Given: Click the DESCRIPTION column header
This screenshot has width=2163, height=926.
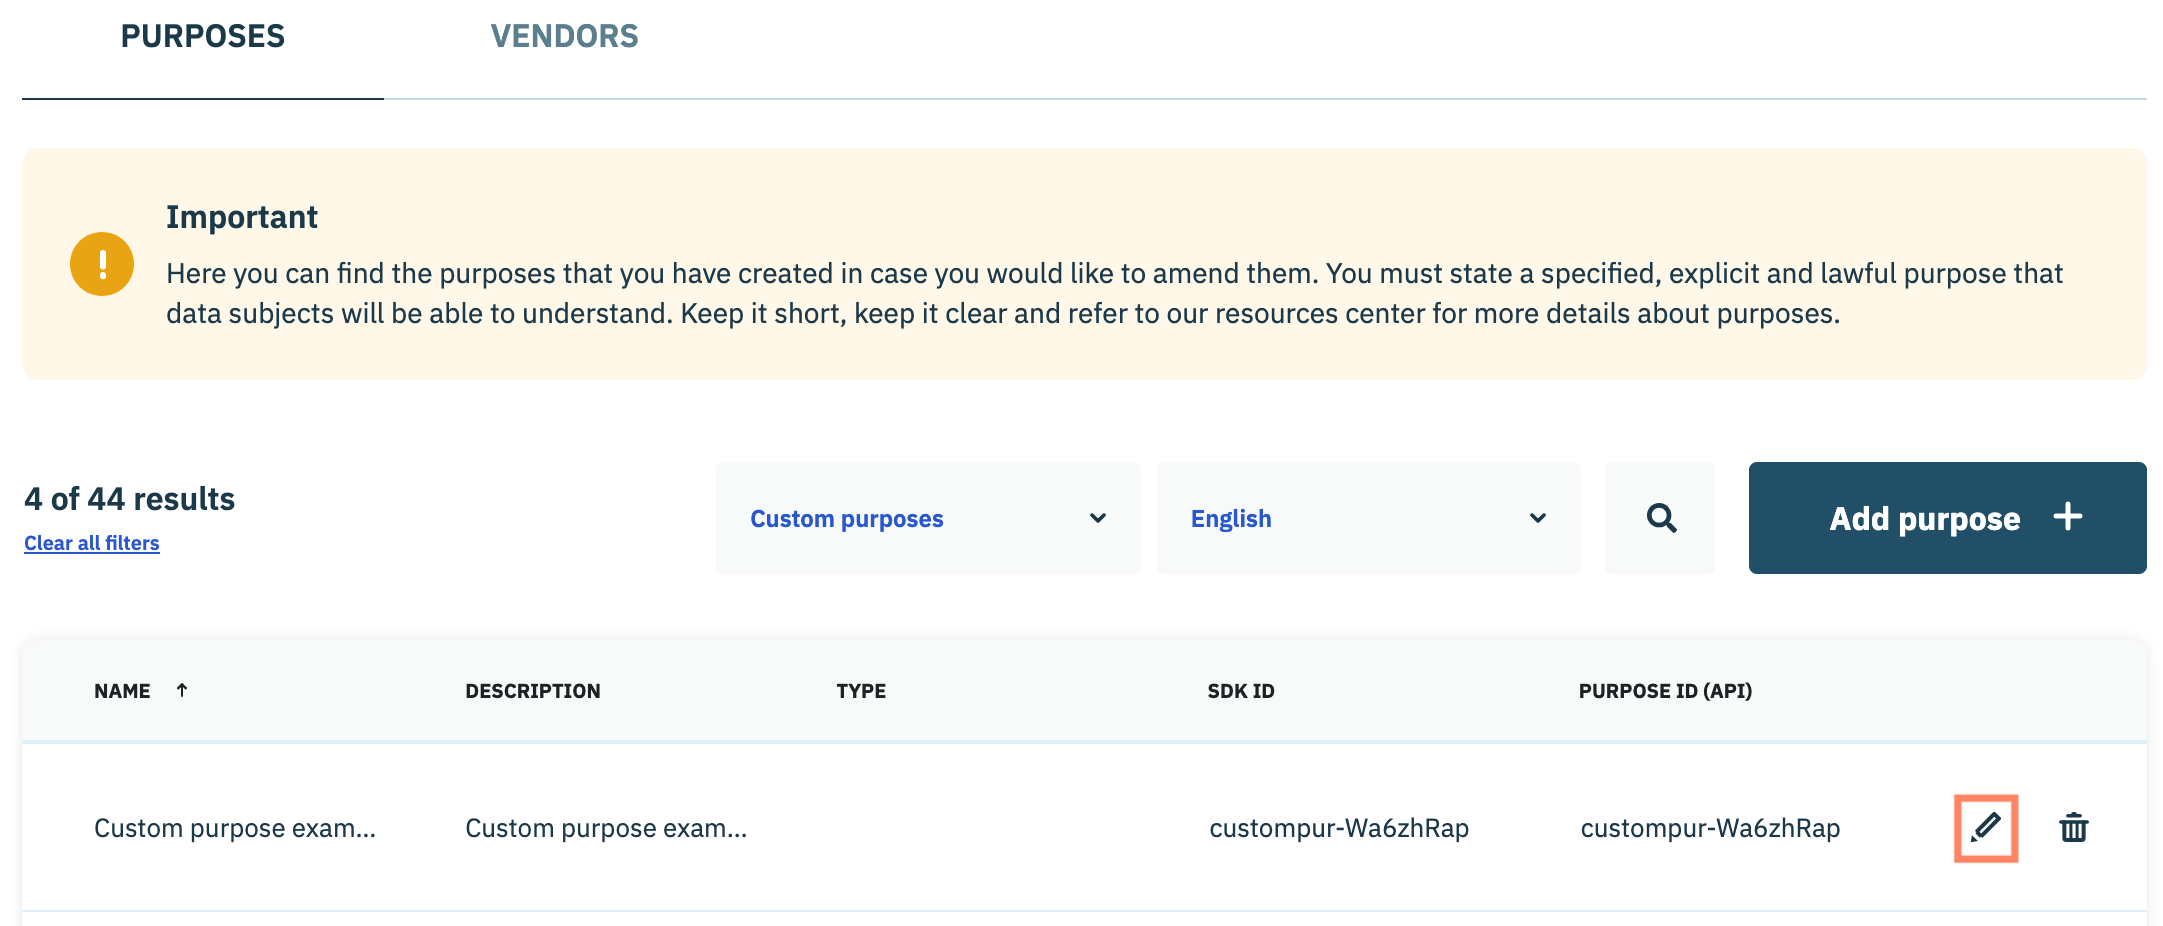Looking at the screenshot, I should click(532, 691).
